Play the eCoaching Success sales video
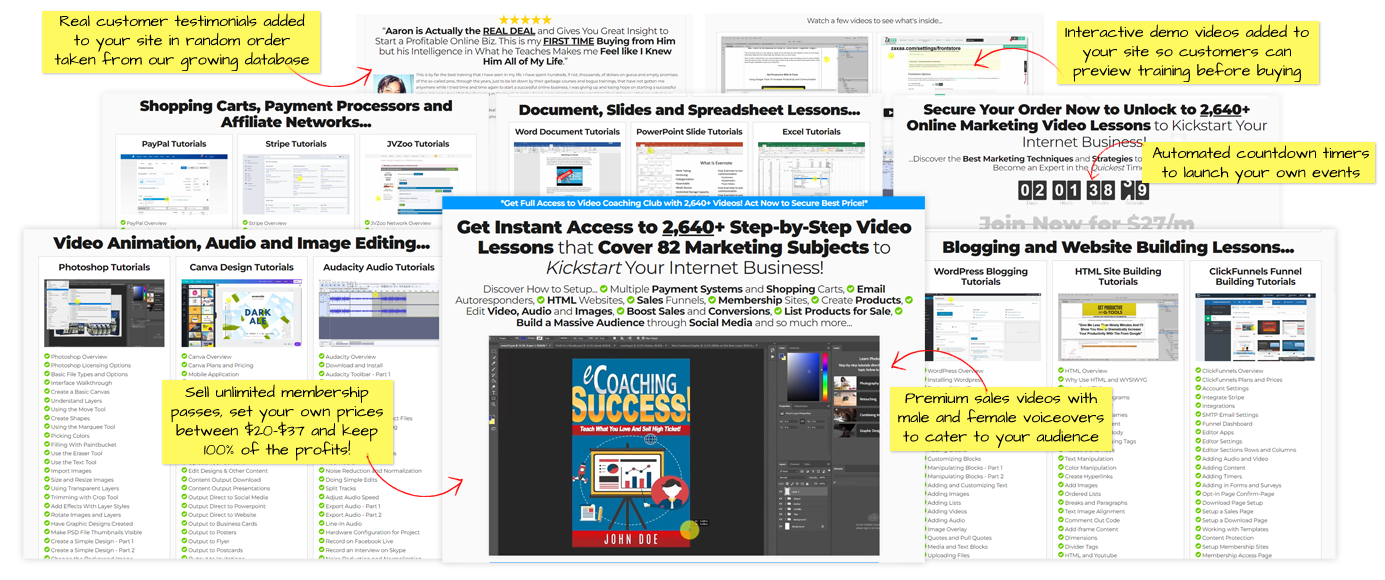Viewport: 1385px width, 580px height. [684, 445]
